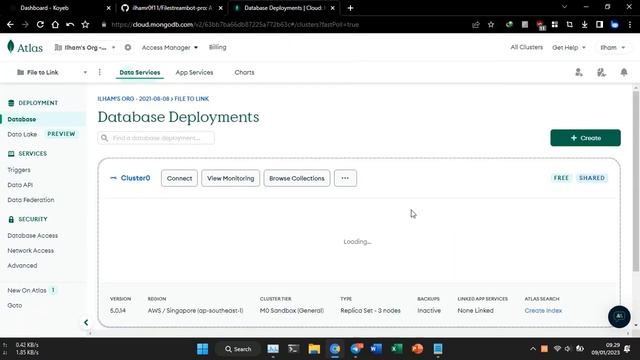The height and width of the screenshot is (360, 640).
Task: Go to browser home page icon
Action: [55, 24]
